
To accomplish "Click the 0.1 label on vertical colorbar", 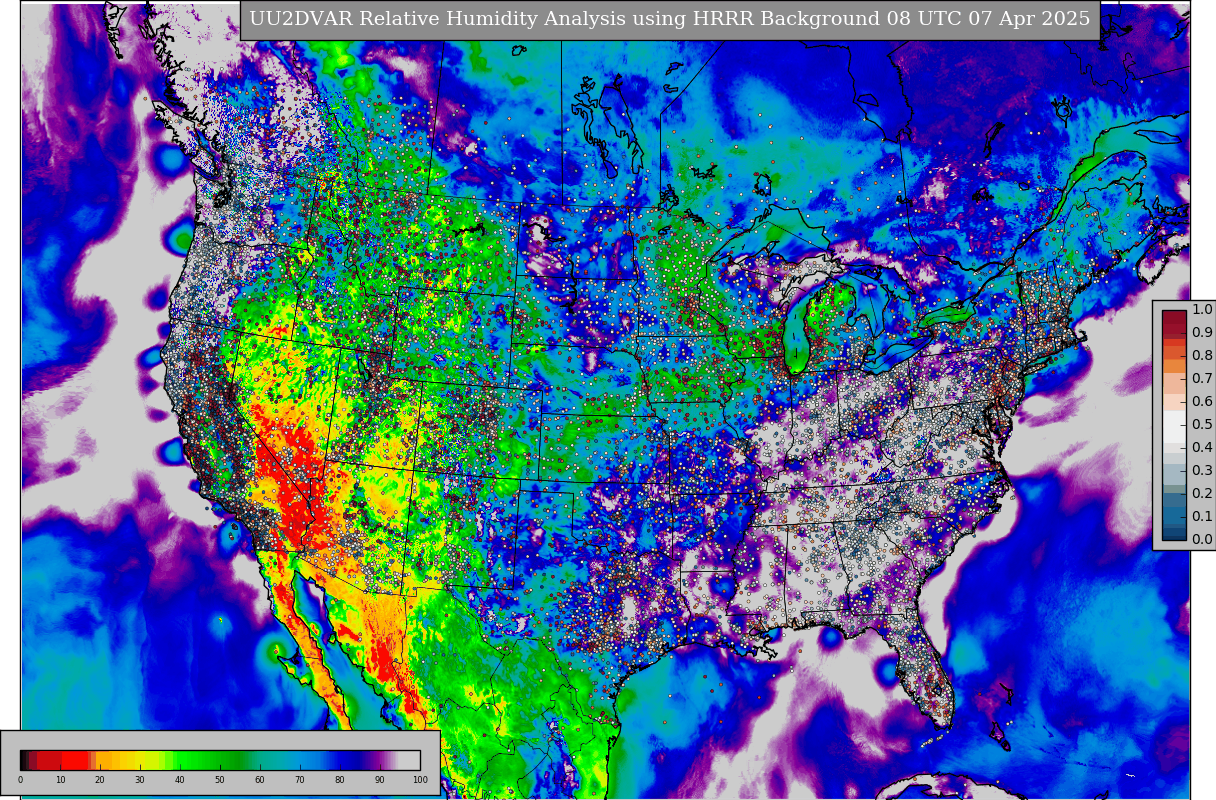I will point(1202,516).
